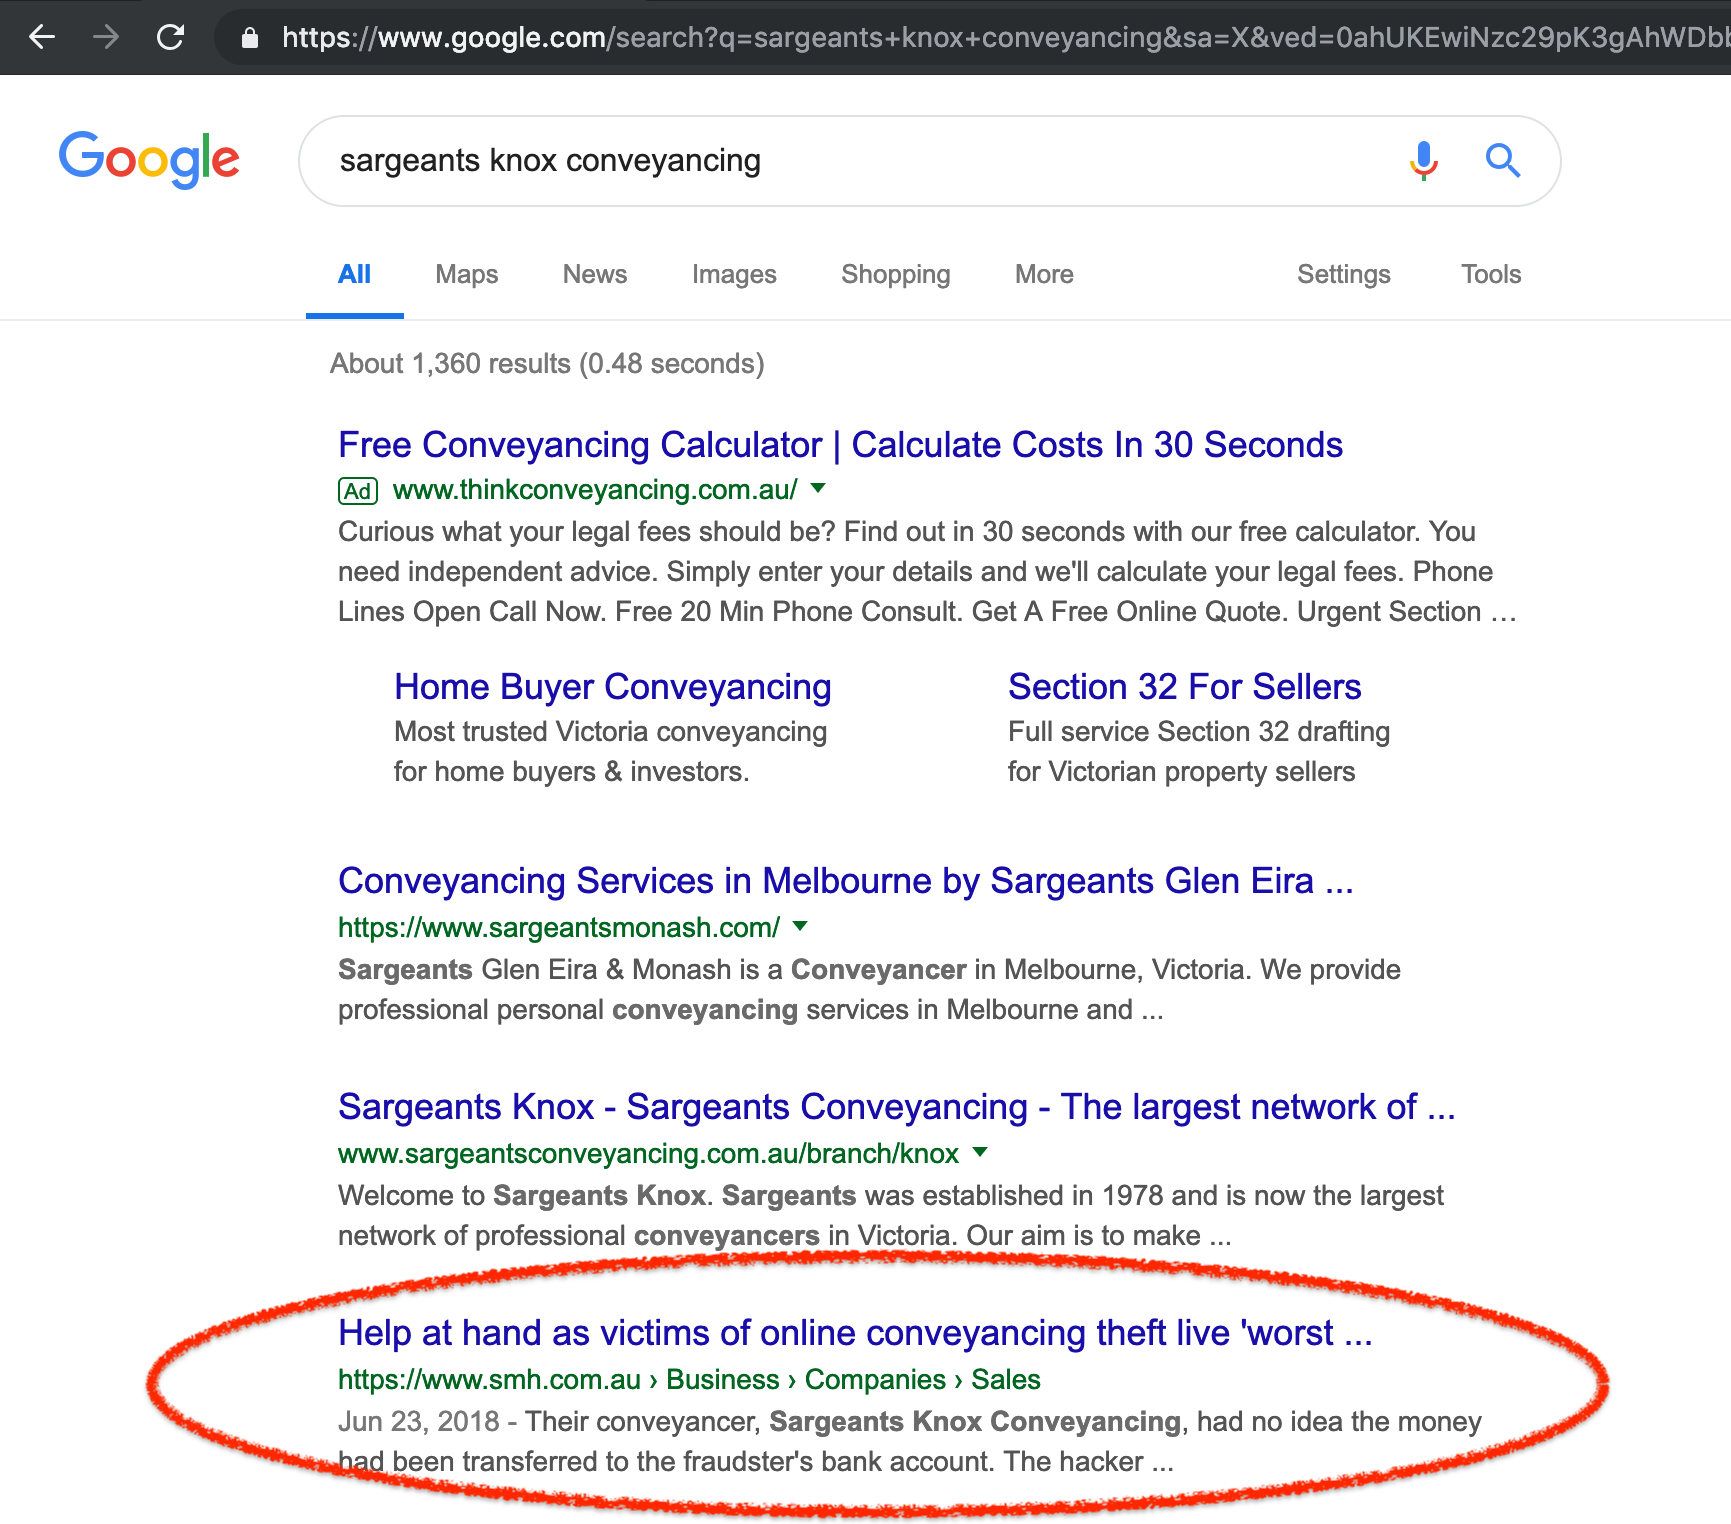Open Home Buyer Conveyancing sitelink

point(612,687)
